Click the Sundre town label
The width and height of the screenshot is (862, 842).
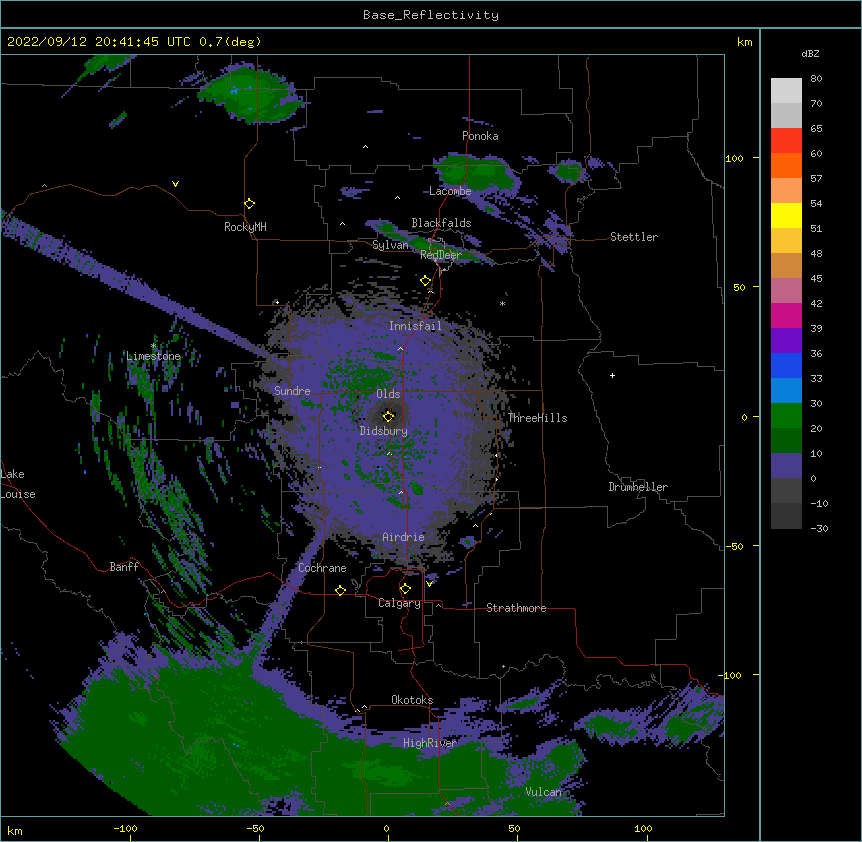click(292, 391)
